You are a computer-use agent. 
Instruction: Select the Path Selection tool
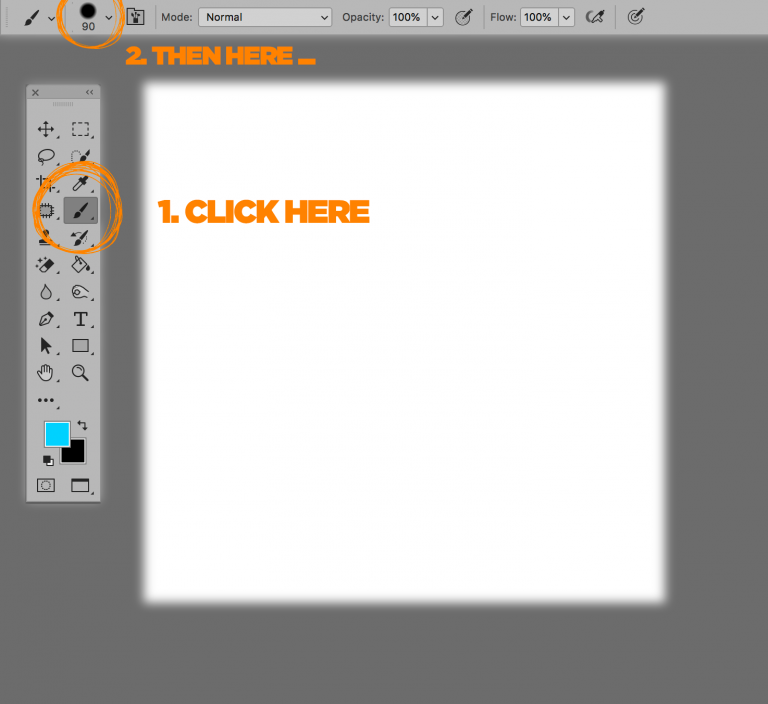(46, 346)
